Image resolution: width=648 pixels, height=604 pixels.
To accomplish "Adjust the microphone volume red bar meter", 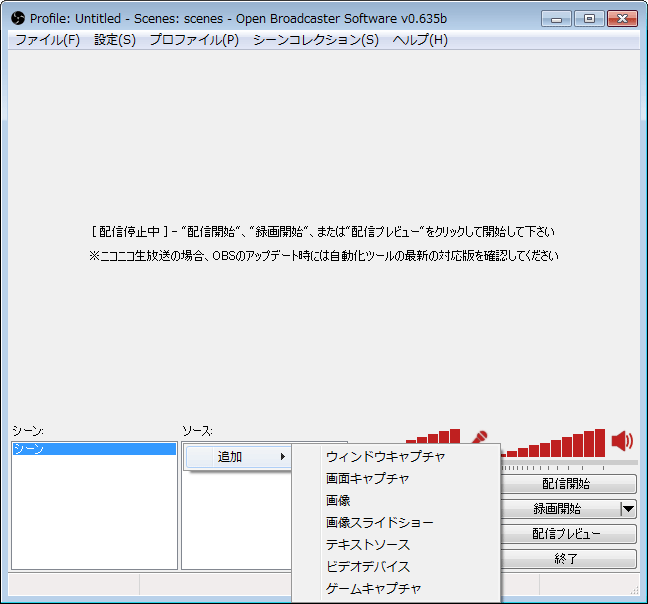I will click(x=433, y=436).
